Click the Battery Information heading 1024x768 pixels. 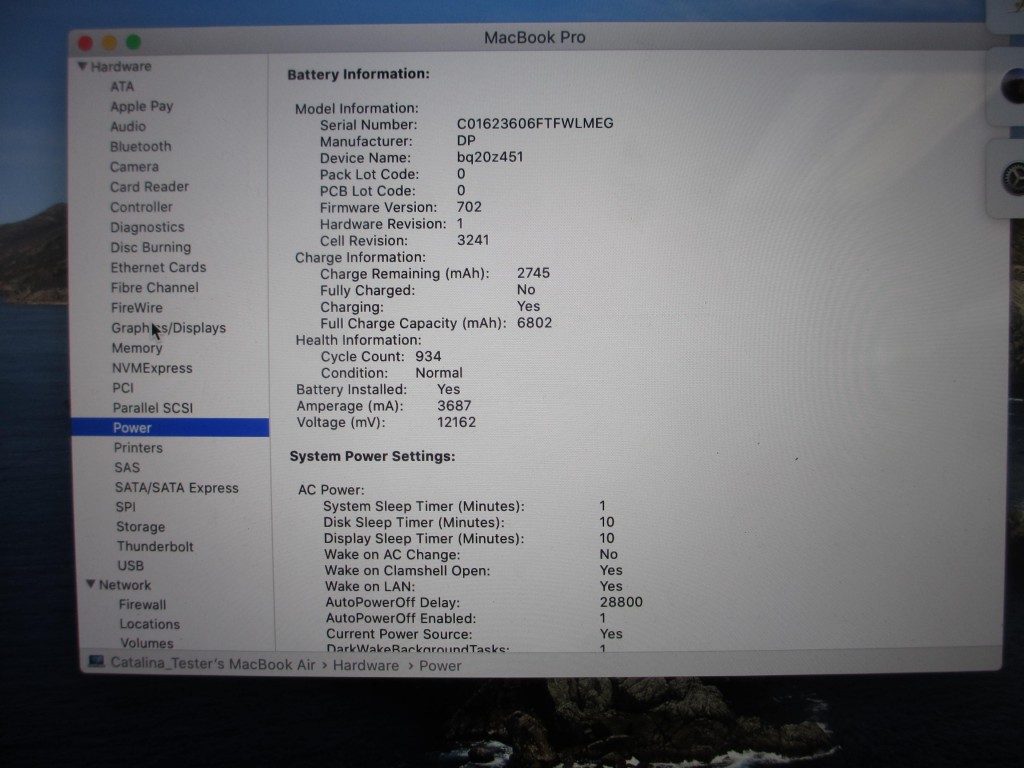coord(359,74)
